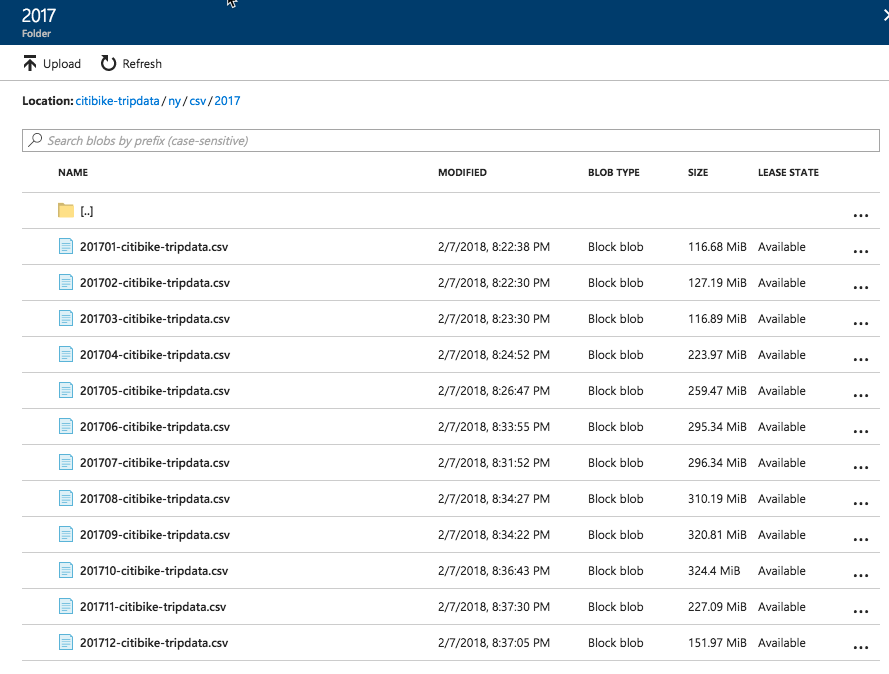Image resolution: width=889 pixels, height=674 pixels.
Task: Click file icon for 201702-citibike-tripdata.csv
Action: (66, 282)
